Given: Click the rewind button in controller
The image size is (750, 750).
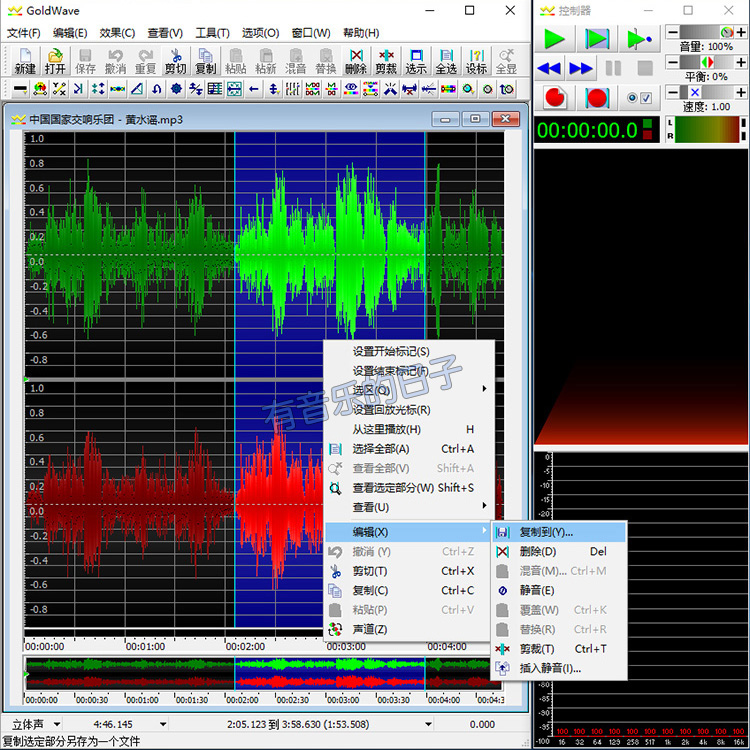Looking at the screenshot, I should click(x=549, y=68).
